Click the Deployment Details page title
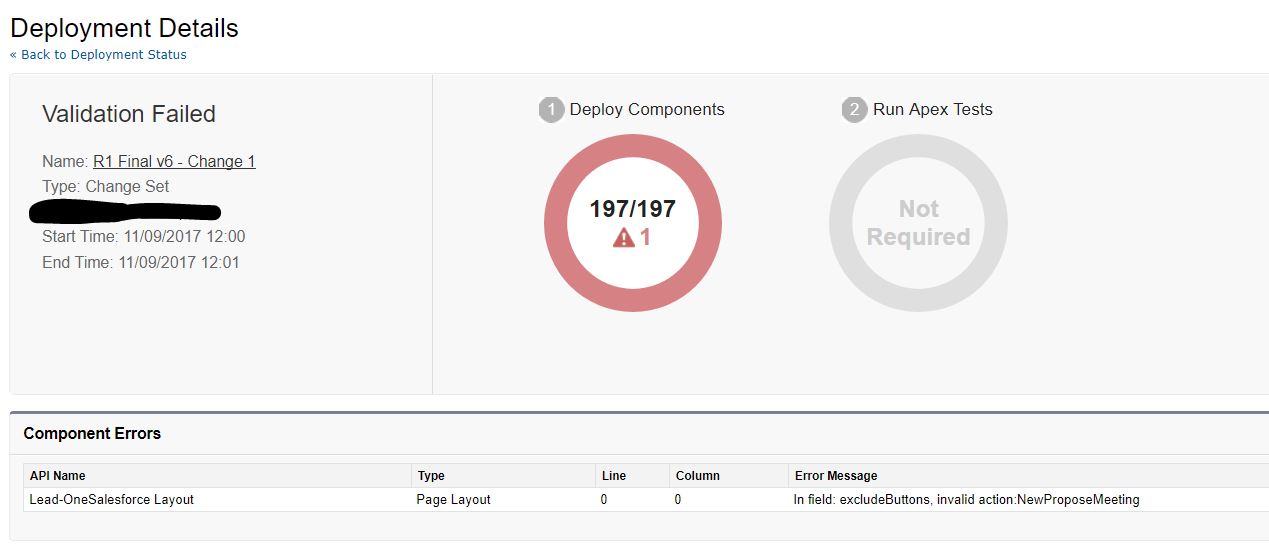Image resolution: width=1269 pixels, height=546 pixels. coord(124,28)
